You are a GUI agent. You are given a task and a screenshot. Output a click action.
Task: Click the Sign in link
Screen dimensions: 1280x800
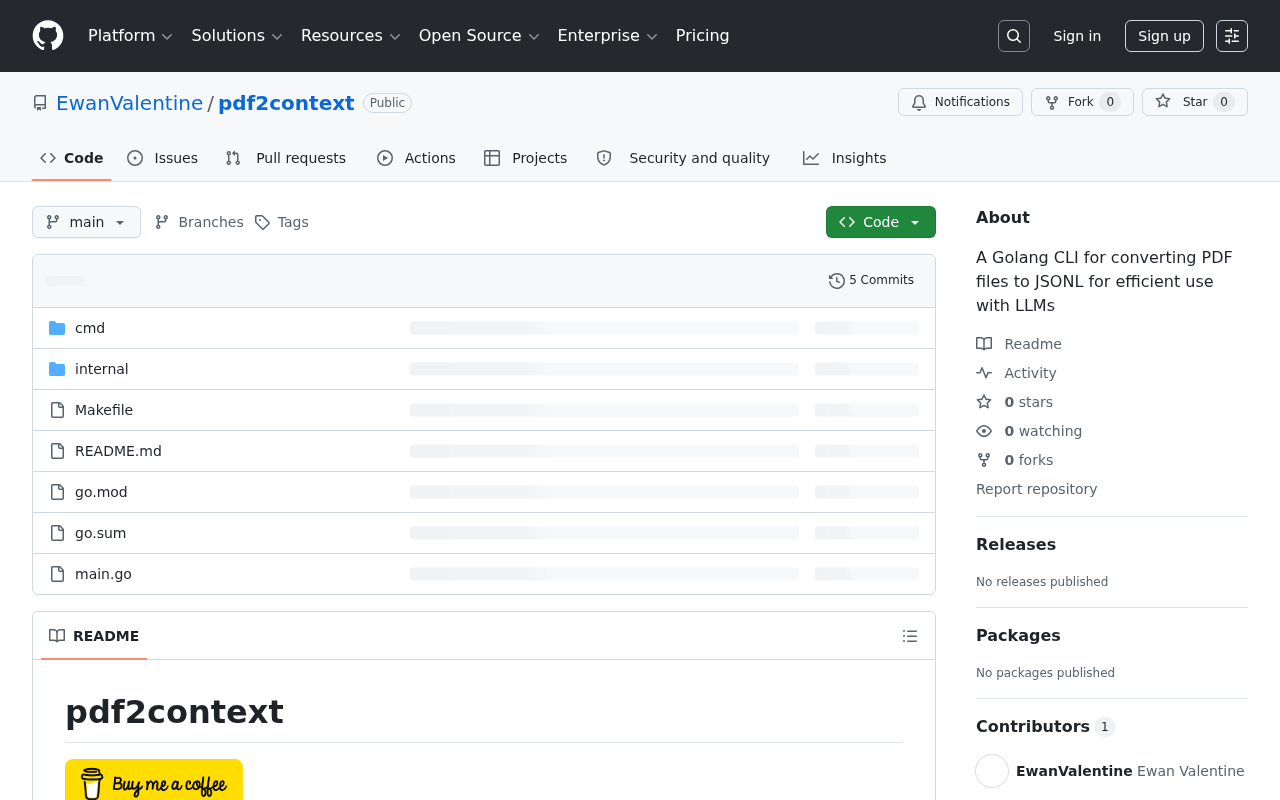click(1077, 36)
